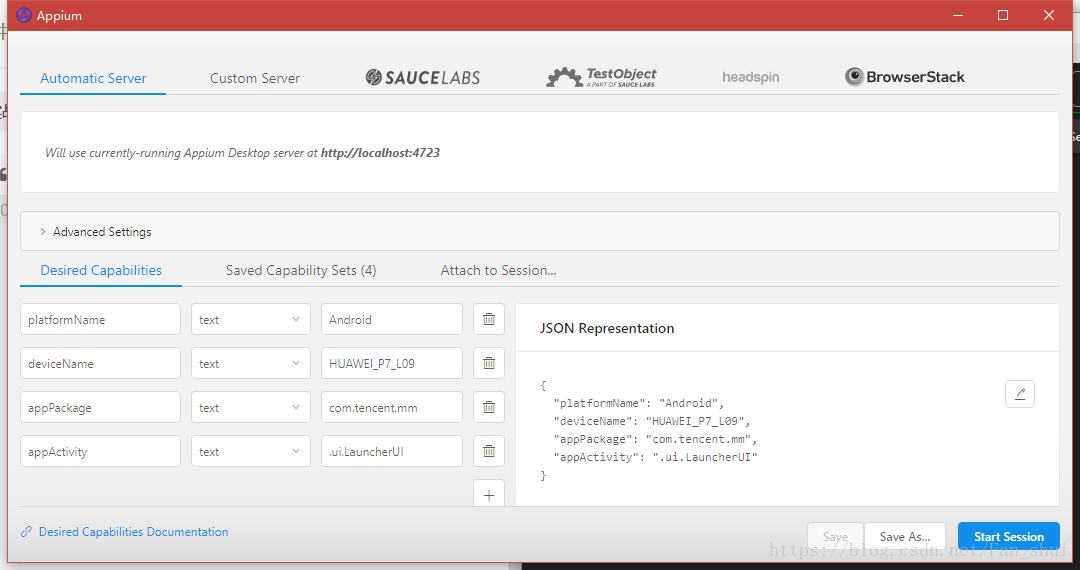Edit the appActivity name field
This screenshot has width=1080, height=570.
[101, 452]
